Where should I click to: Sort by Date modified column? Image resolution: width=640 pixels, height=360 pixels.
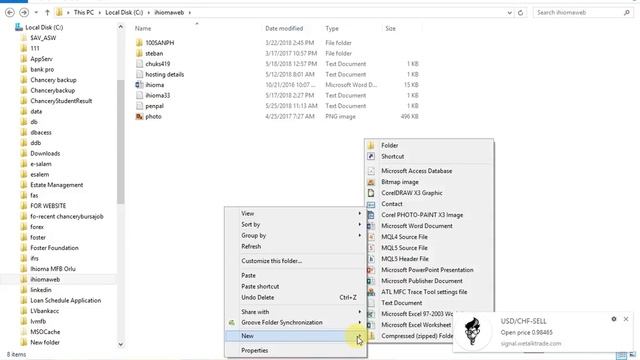284,29
